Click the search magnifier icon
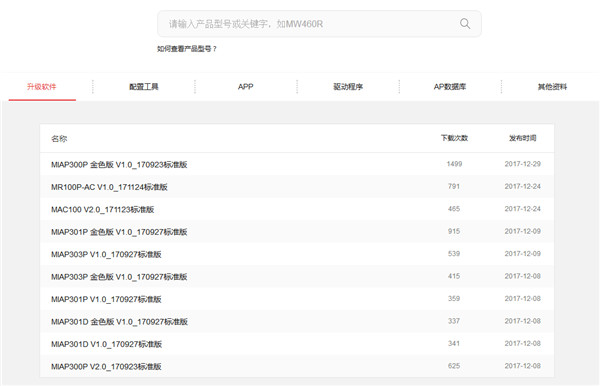Screen dimensions: 600x386 point(465,24)
